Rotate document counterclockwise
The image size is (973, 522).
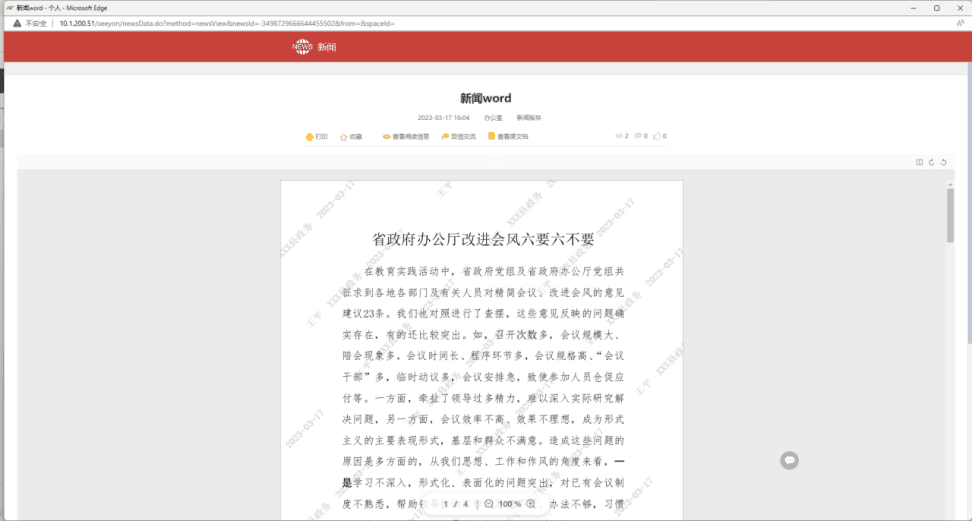[x=943, y=162]
